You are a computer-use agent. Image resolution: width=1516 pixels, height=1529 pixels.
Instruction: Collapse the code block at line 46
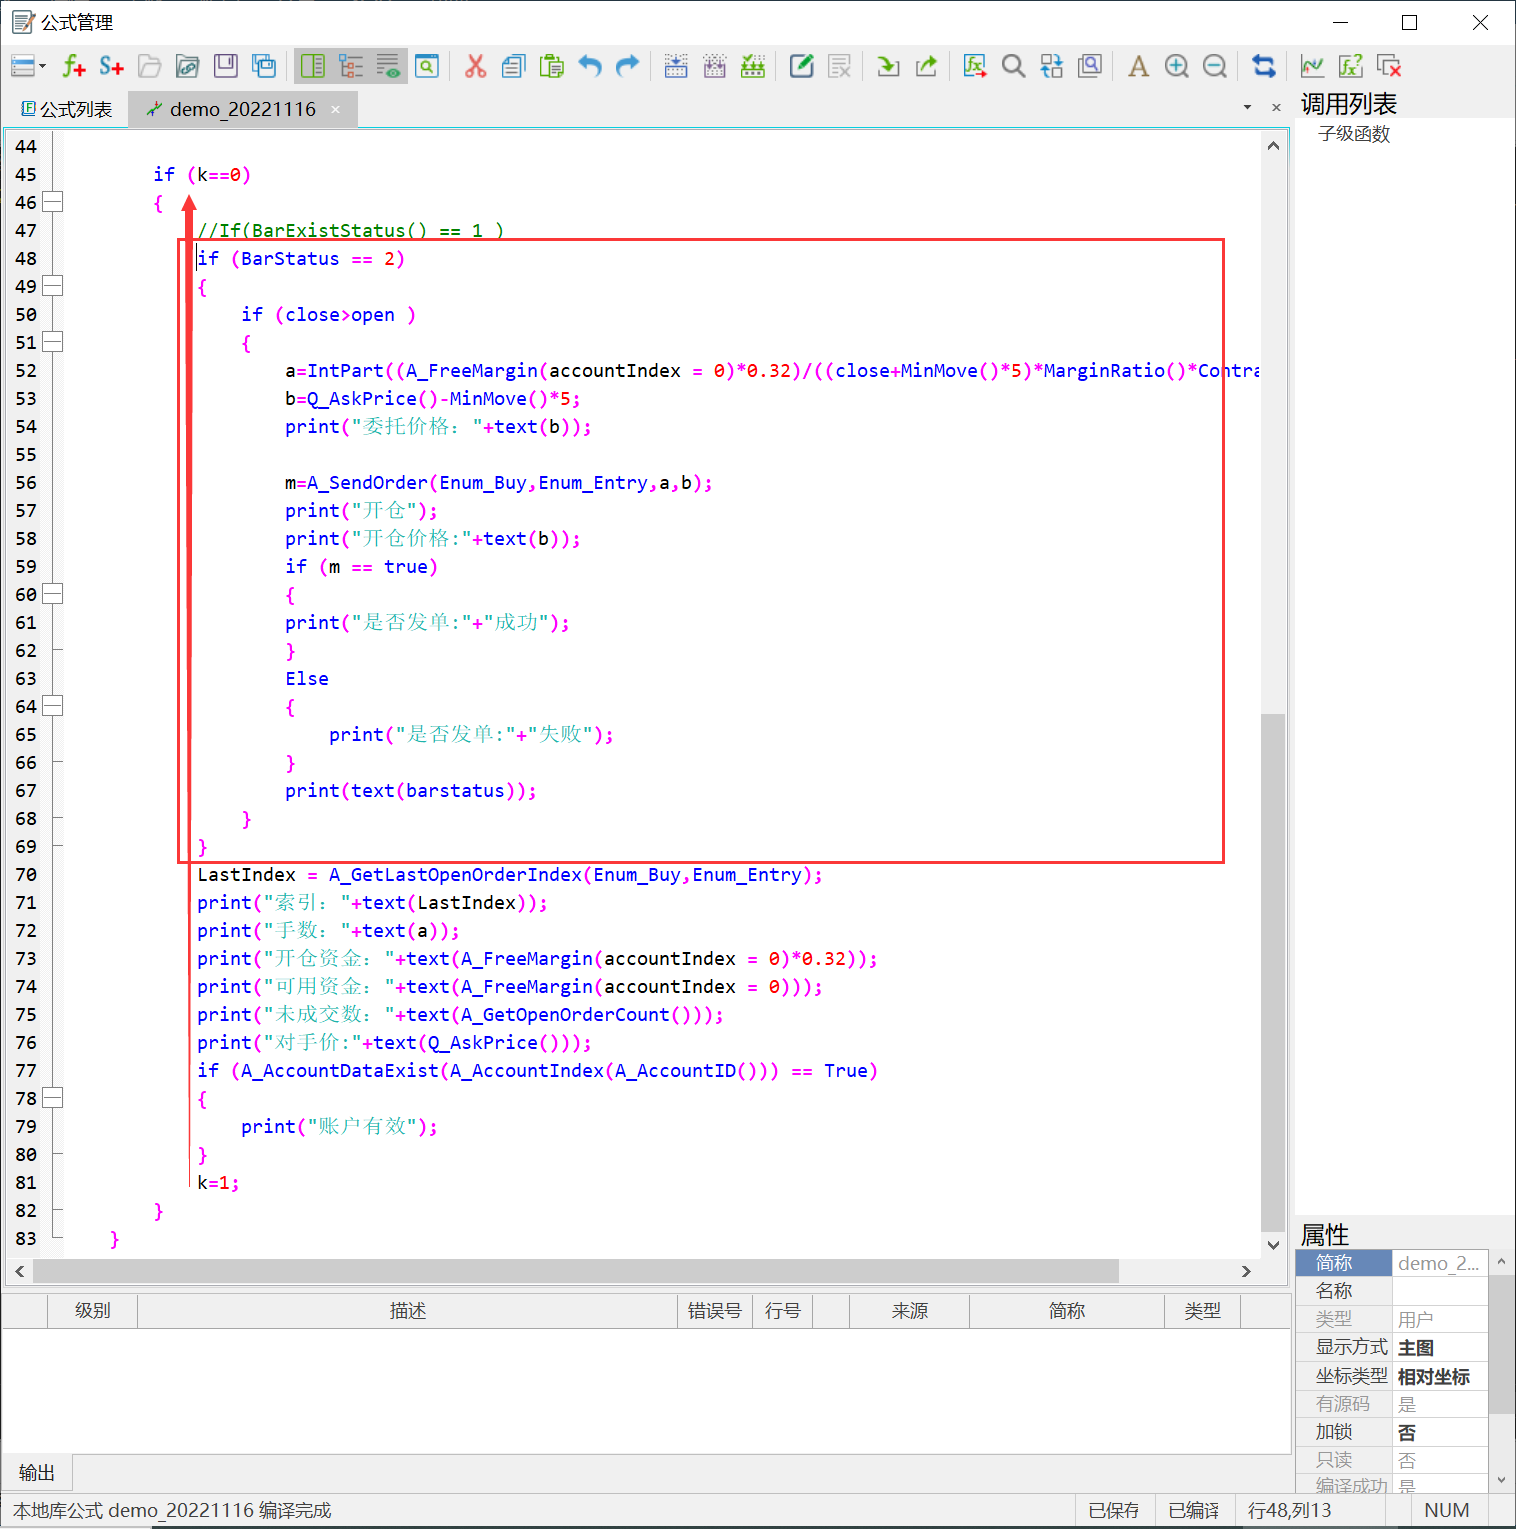coord(52,202)
